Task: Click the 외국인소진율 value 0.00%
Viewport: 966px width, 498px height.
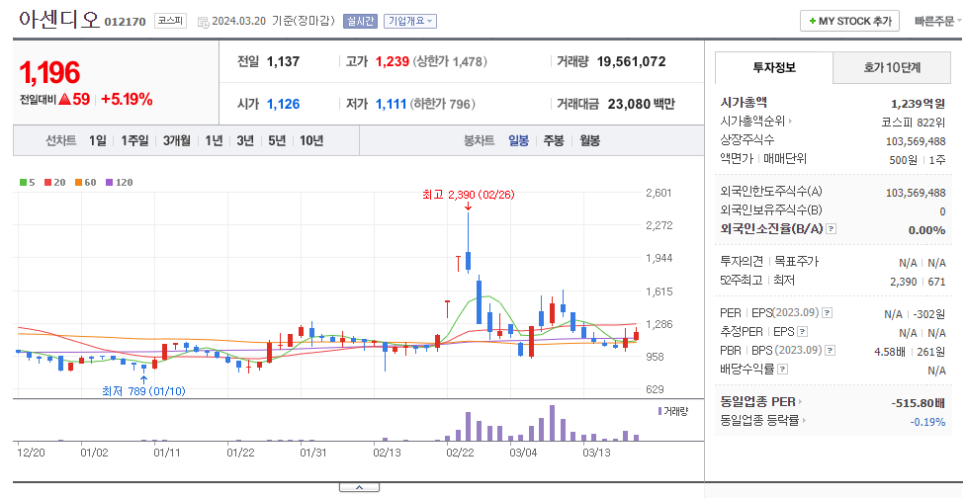Action: (927, 230)
